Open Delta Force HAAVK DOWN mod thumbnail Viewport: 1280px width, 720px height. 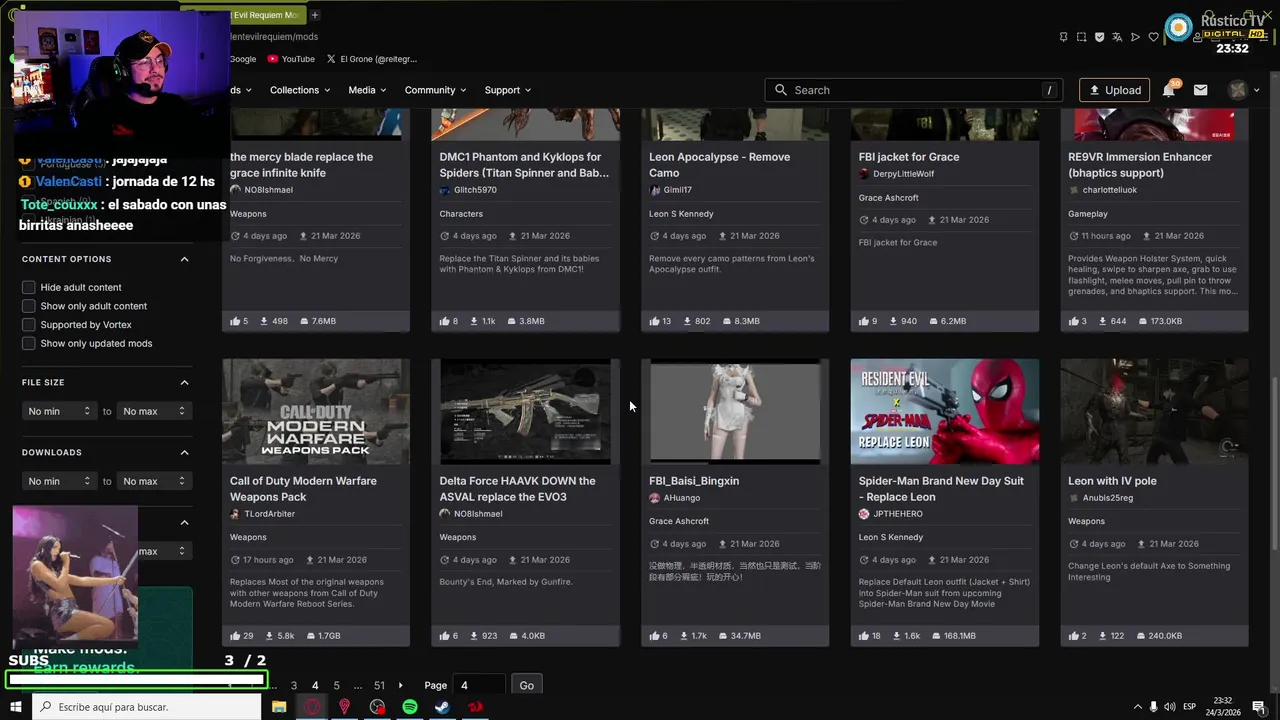click(525, 412)
